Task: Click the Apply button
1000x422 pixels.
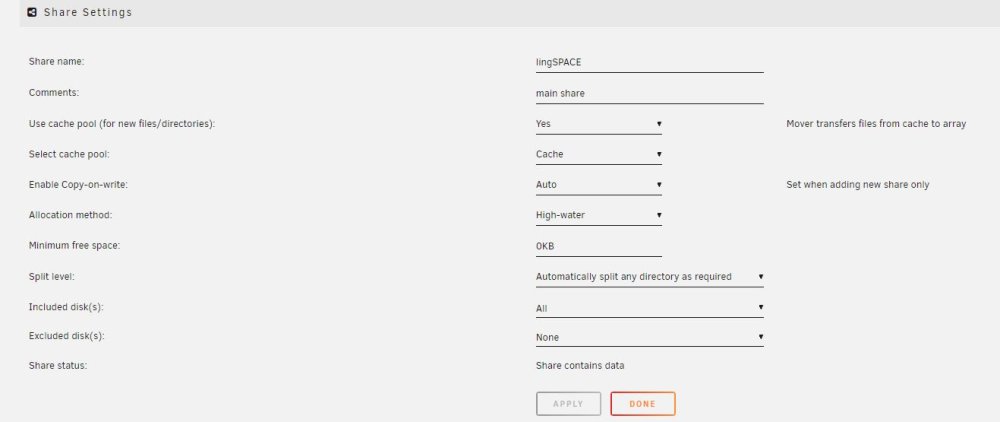Action: coord(568,404)
